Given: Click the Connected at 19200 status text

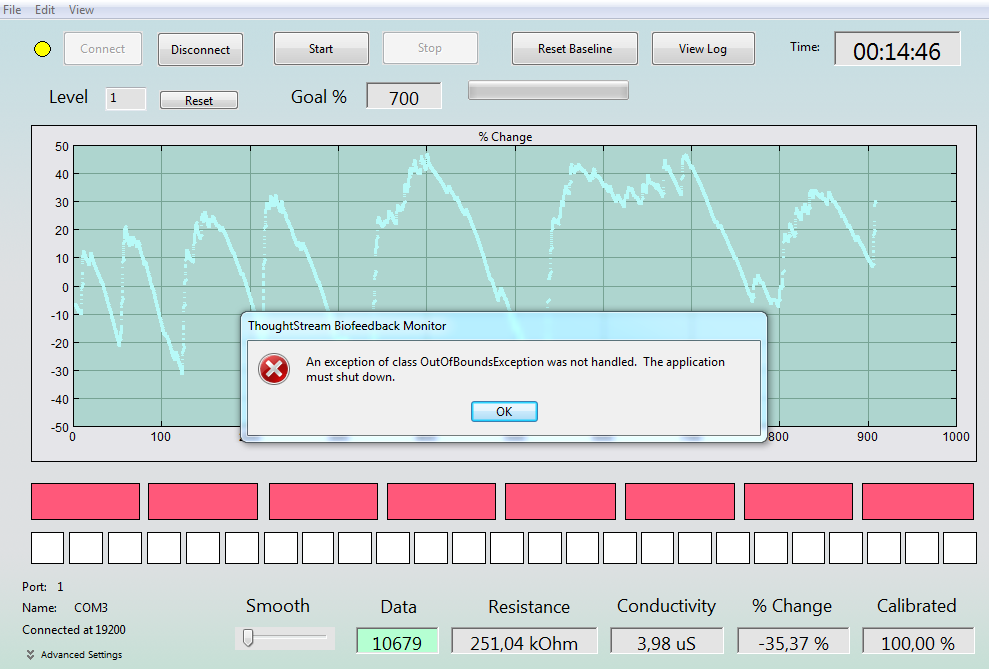Looking at the screenshot, I should tap(74, 629).
